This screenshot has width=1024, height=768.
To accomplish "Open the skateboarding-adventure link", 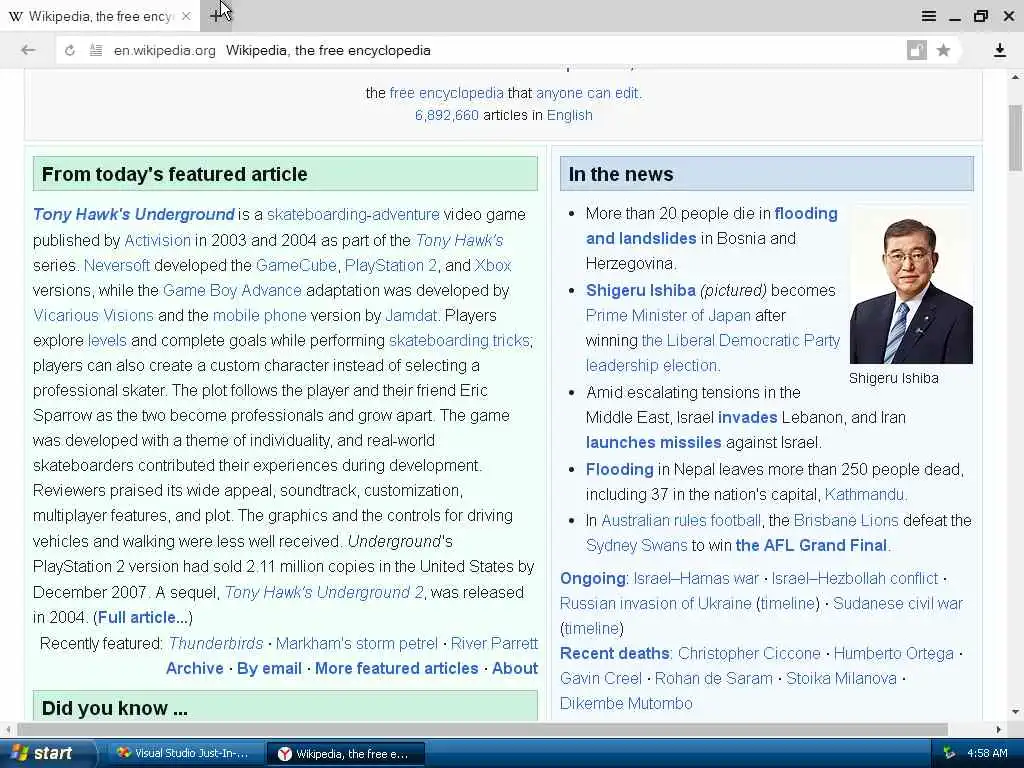I will click(x=353, y=214).
